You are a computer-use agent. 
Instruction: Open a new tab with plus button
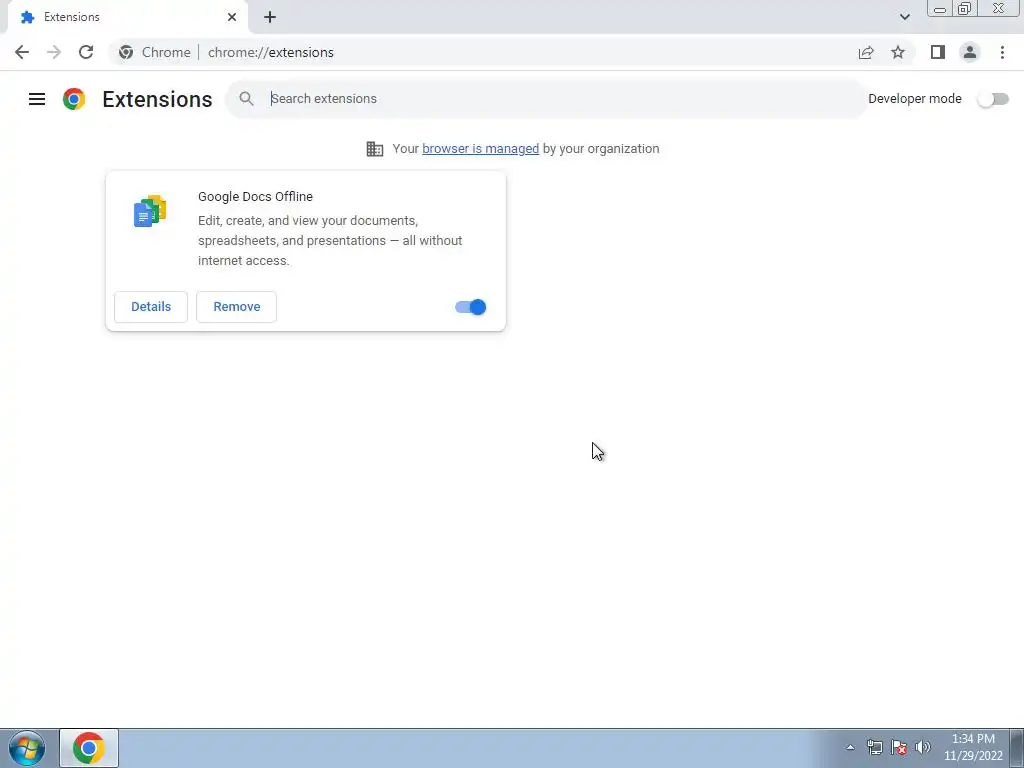270,17
